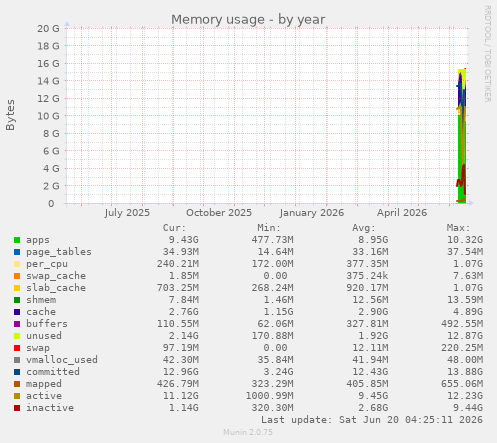Click the '20 G' y-axis tick label
Screen dimensions: 497x443
click(x=48, y=29)
